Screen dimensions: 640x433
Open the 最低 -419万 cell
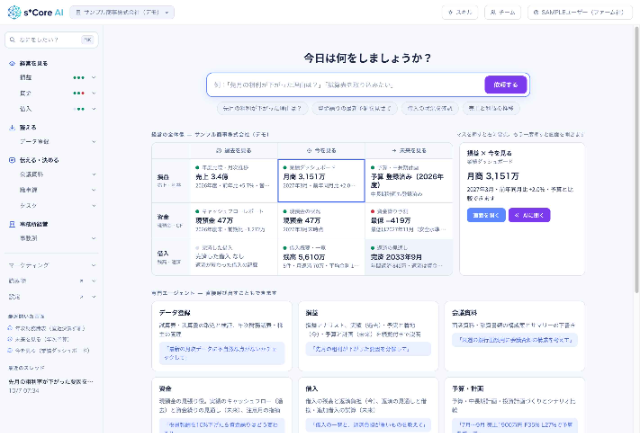tap(409, 221)
